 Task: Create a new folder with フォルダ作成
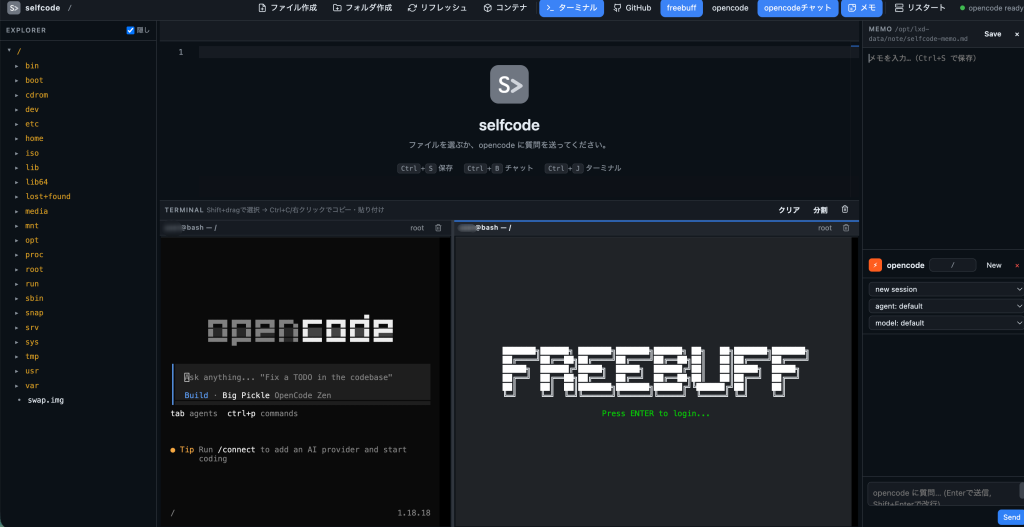point(362,8)
